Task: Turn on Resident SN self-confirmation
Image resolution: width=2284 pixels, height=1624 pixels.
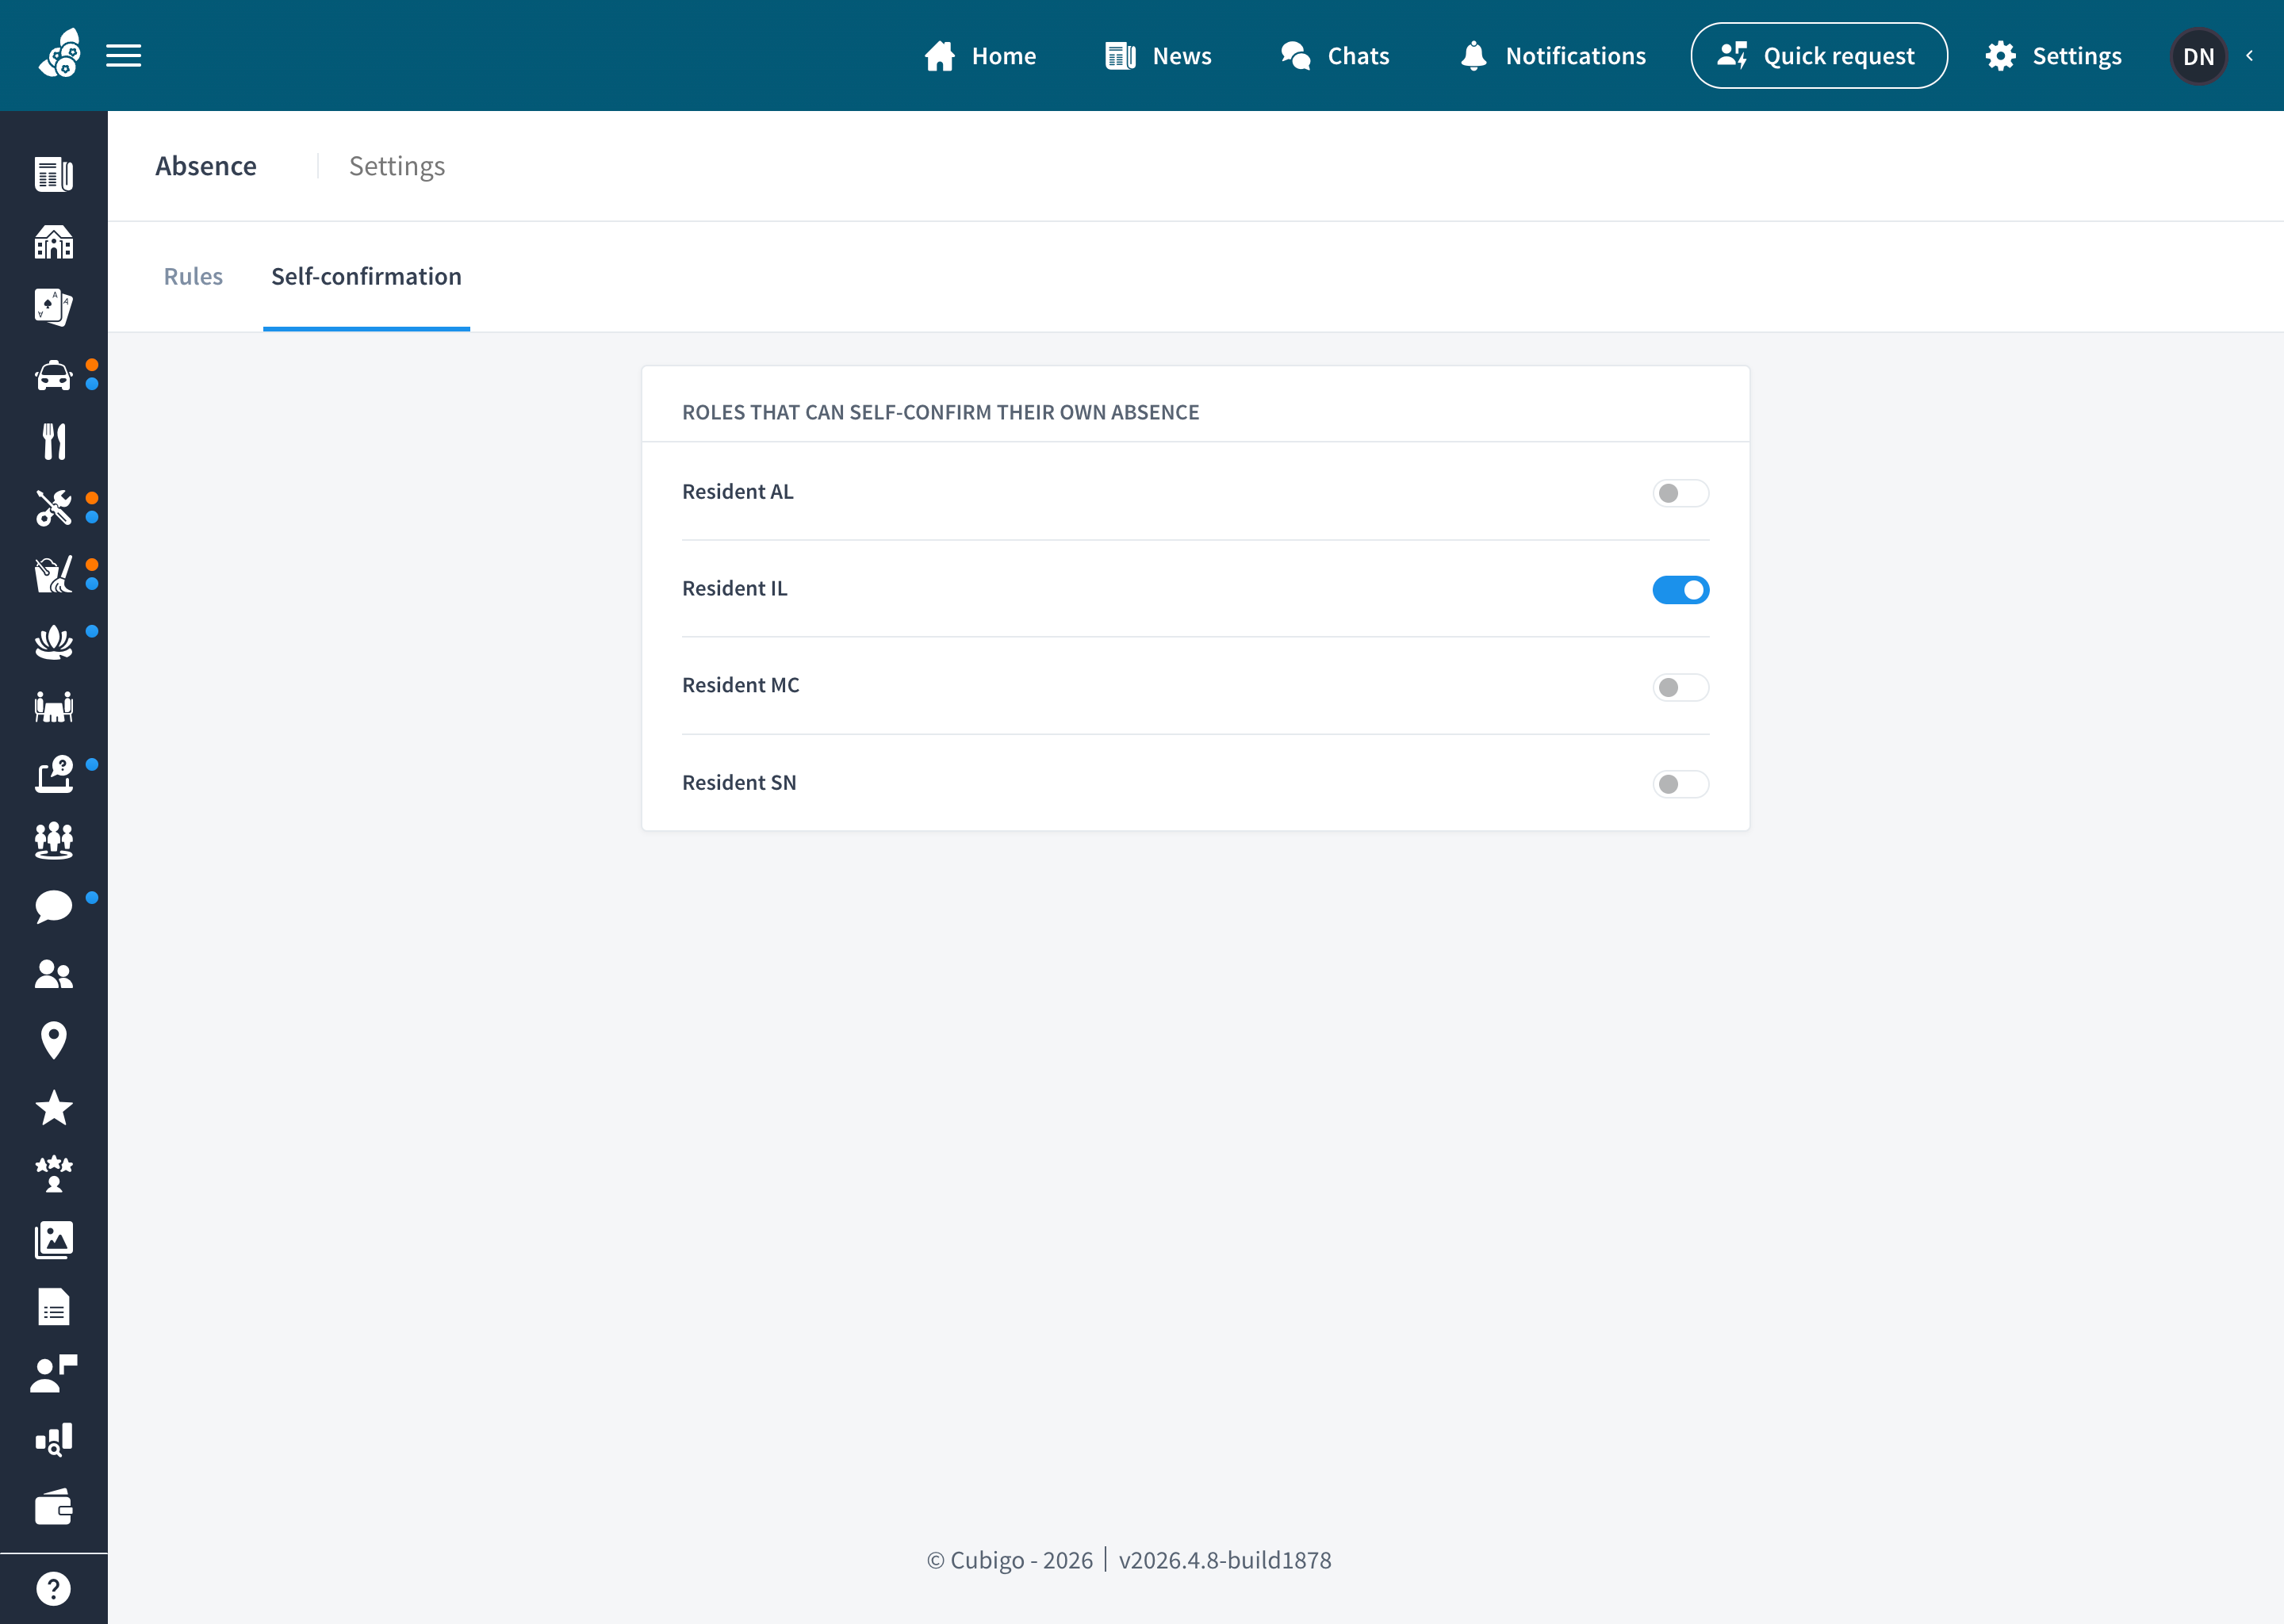Action: [1680, 784]
